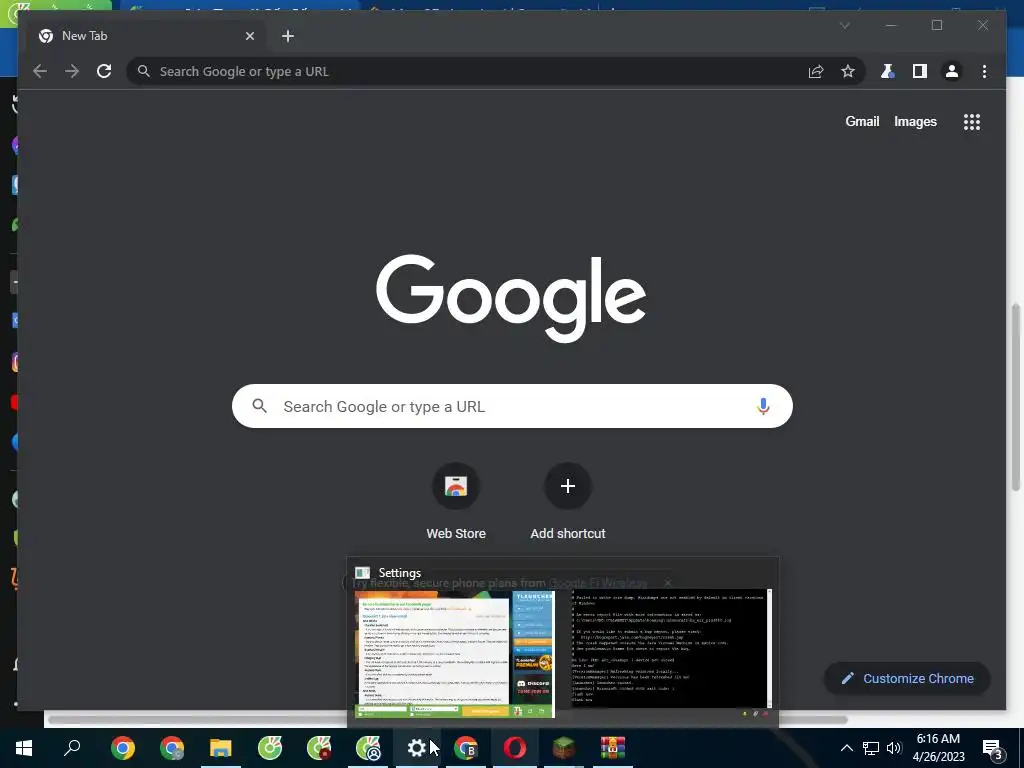Viewport: 1024px width, 768px height.
Task: Open the volume speaker tray icon
Action: [x=894, y=748]
